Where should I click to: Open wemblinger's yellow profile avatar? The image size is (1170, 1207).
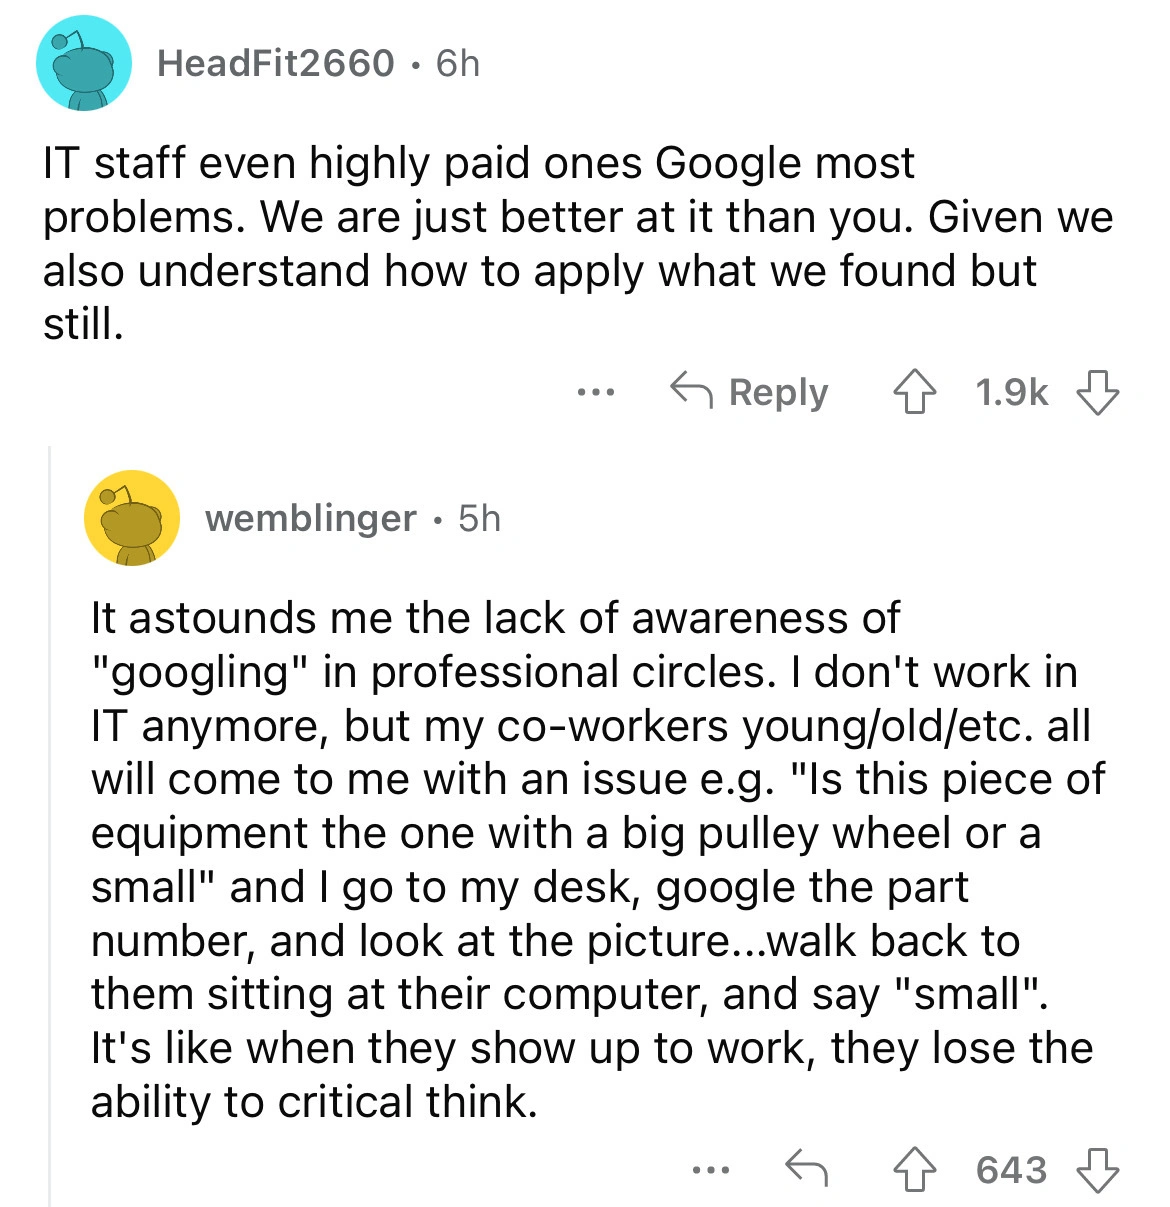132,518
